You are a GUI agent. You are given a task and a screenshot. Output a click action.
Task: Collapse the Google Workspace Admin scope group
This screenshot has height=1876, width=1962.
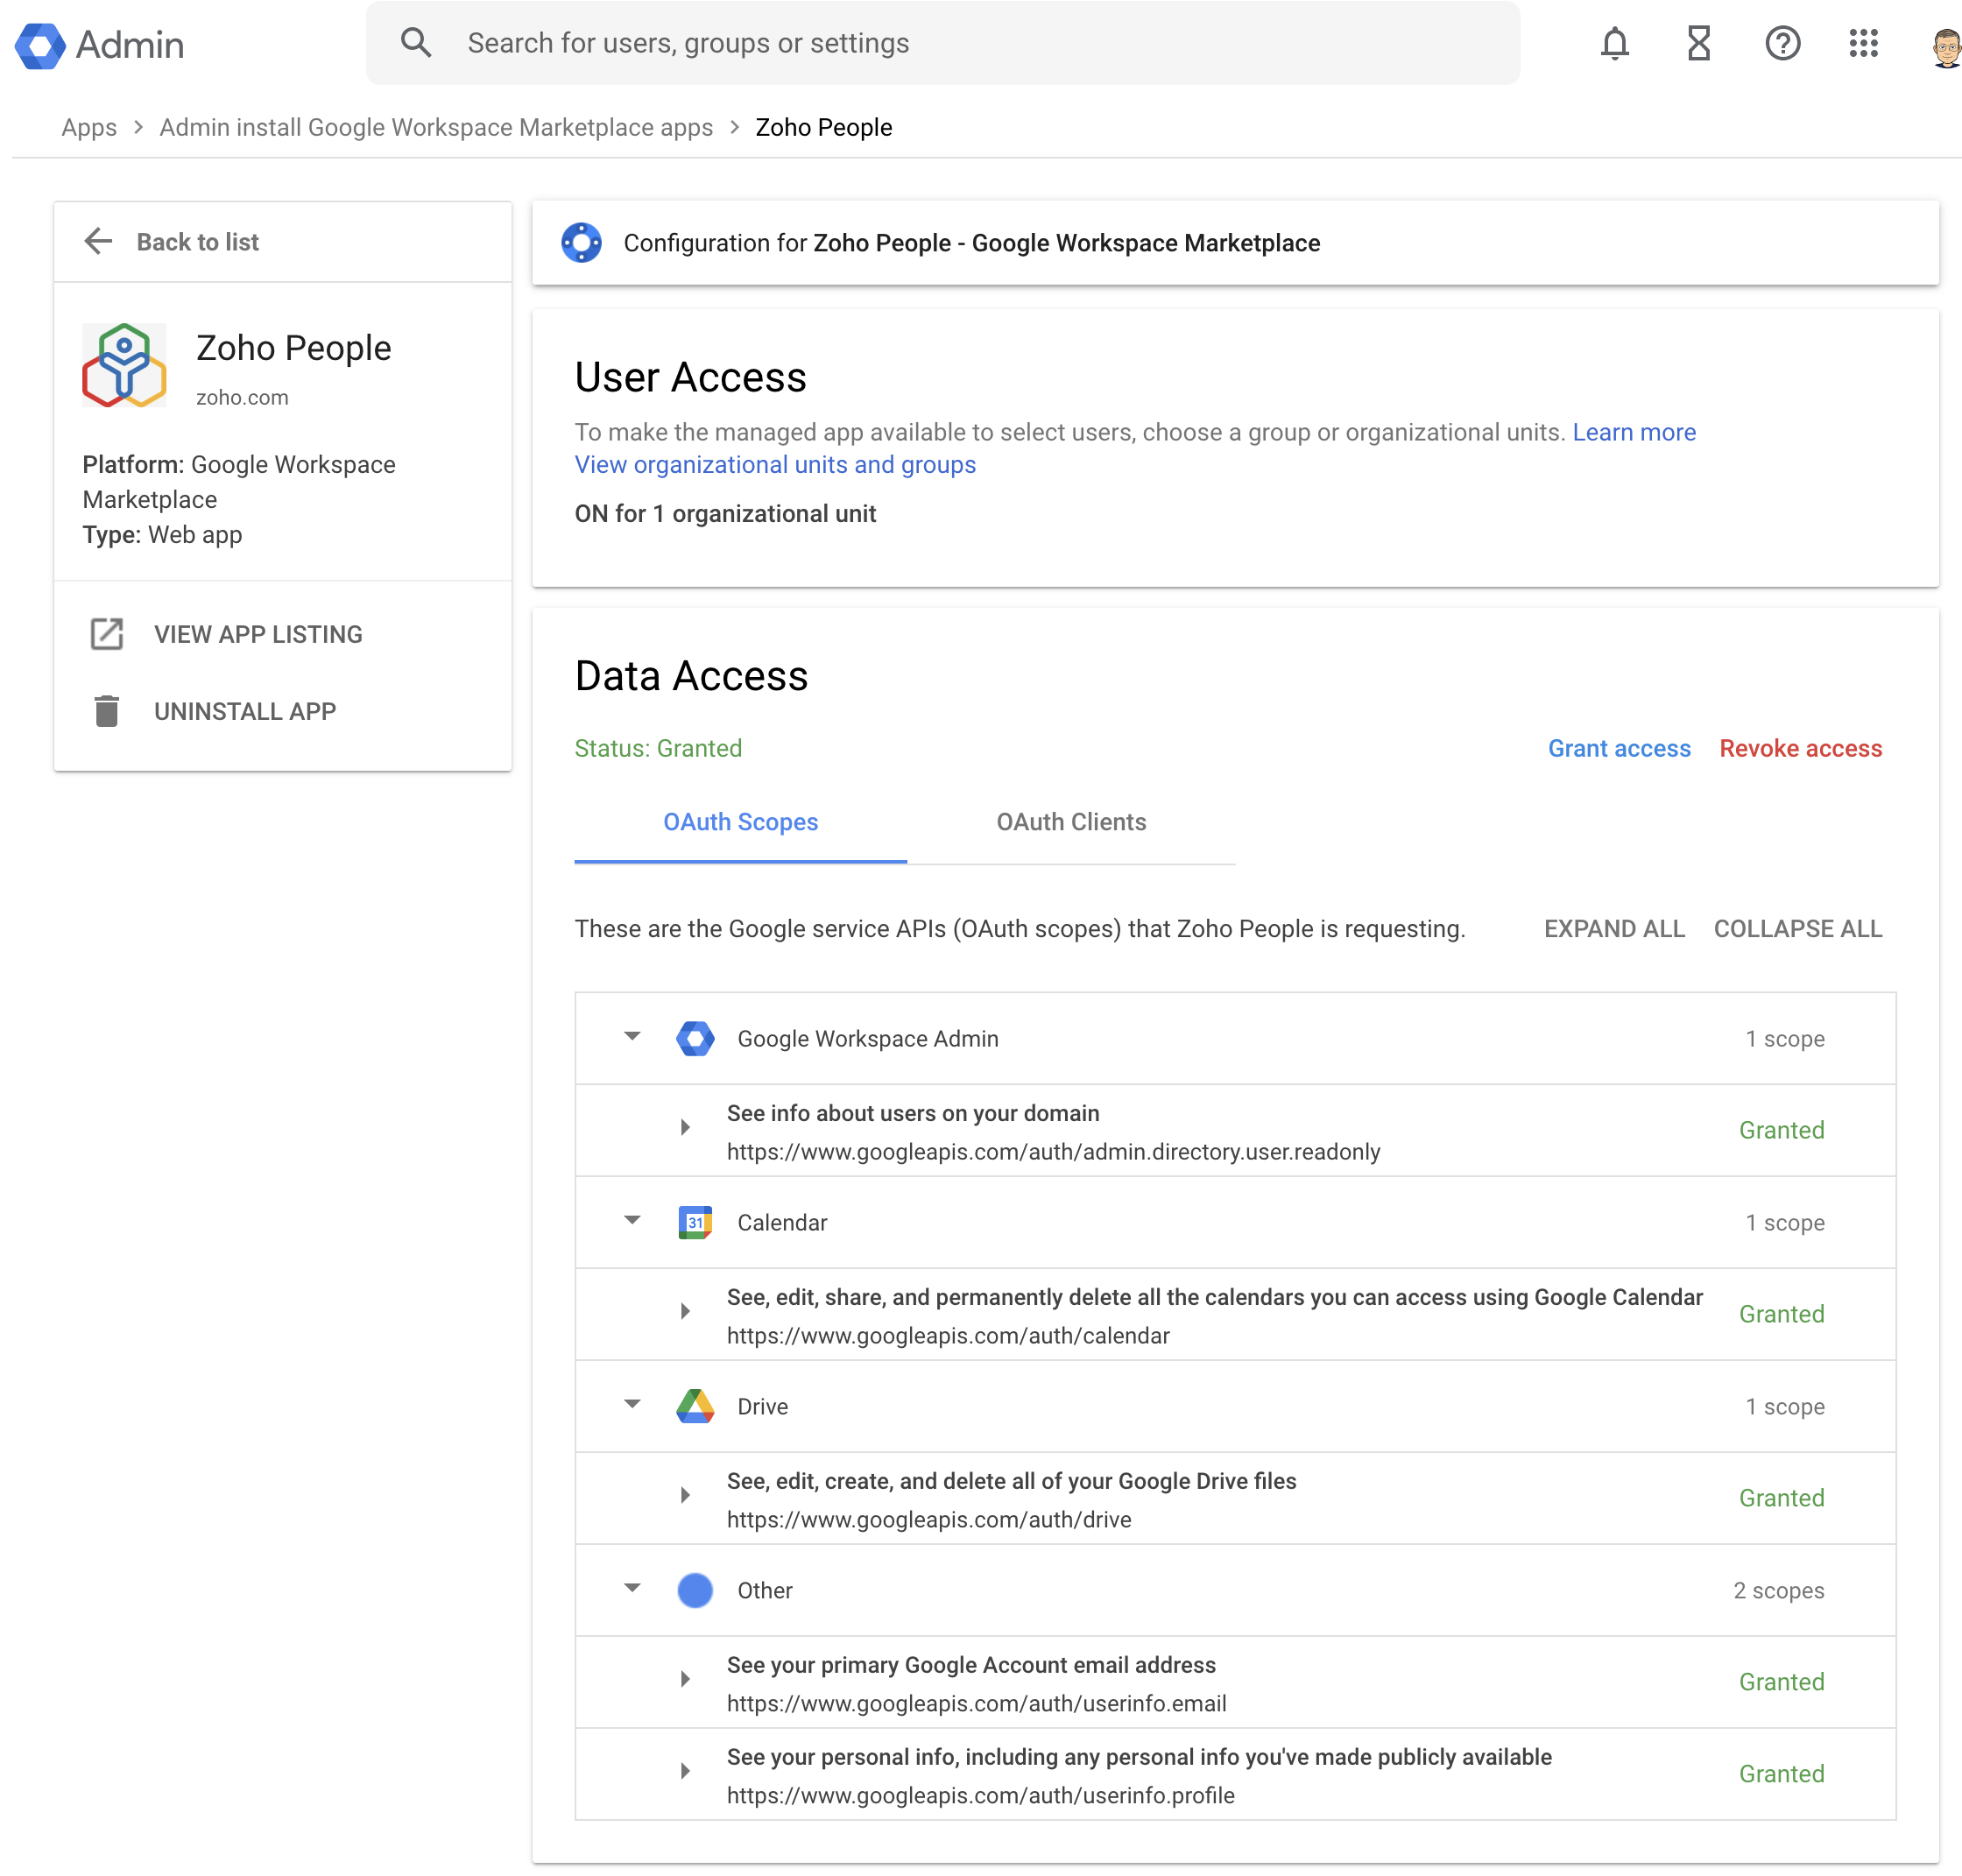coord(632,1037)
